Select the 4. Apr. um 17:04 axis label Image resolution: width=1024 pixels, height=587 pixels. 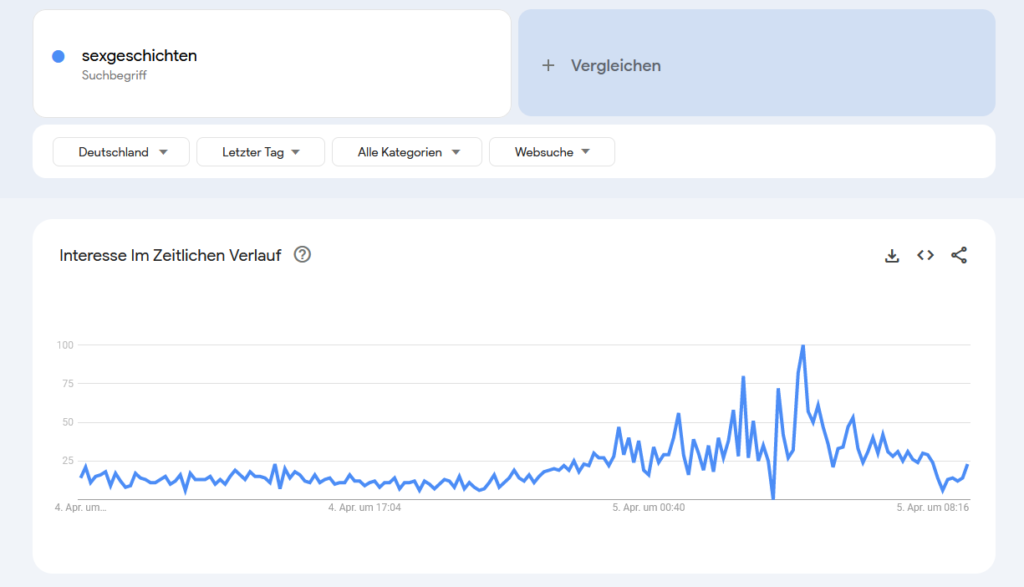(365, 508)
